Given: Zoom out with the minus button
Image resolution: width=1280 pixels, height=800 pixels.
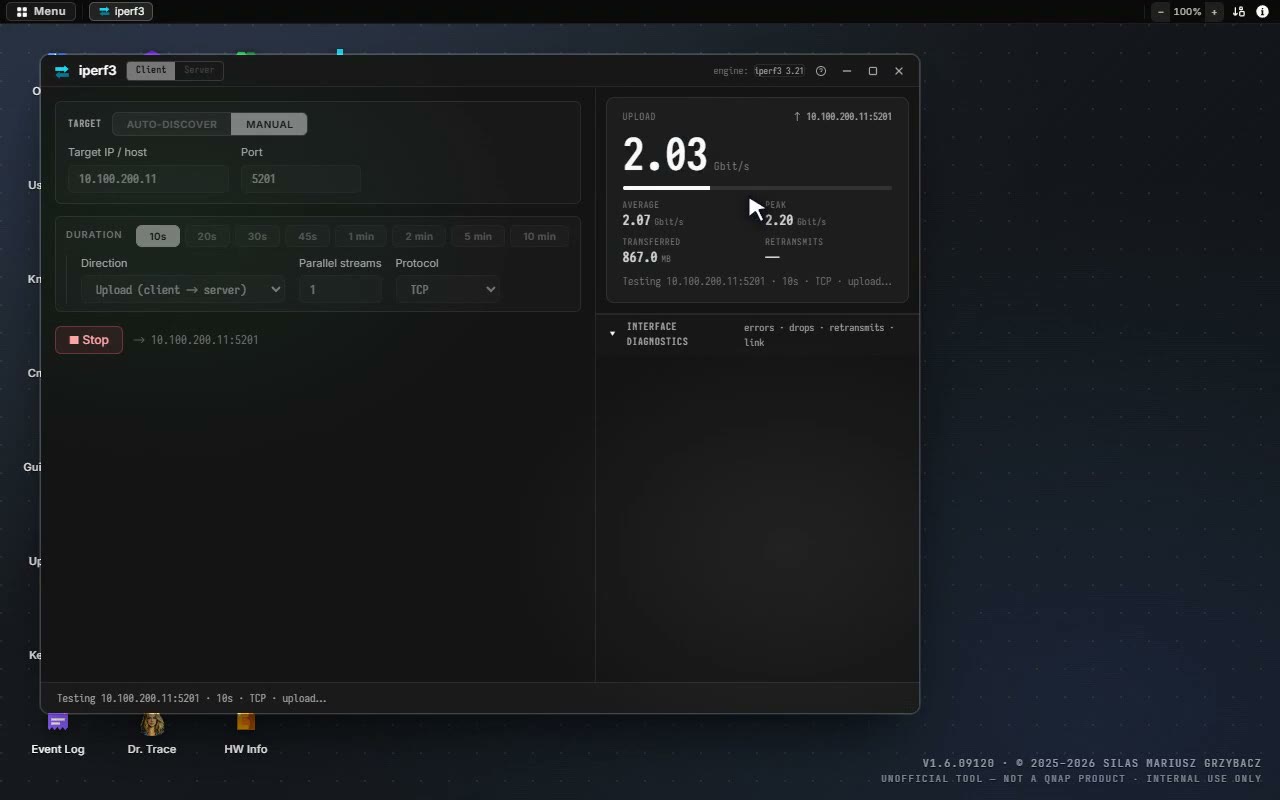Looking at the screenshot, I should click(x=1161, y=12).
